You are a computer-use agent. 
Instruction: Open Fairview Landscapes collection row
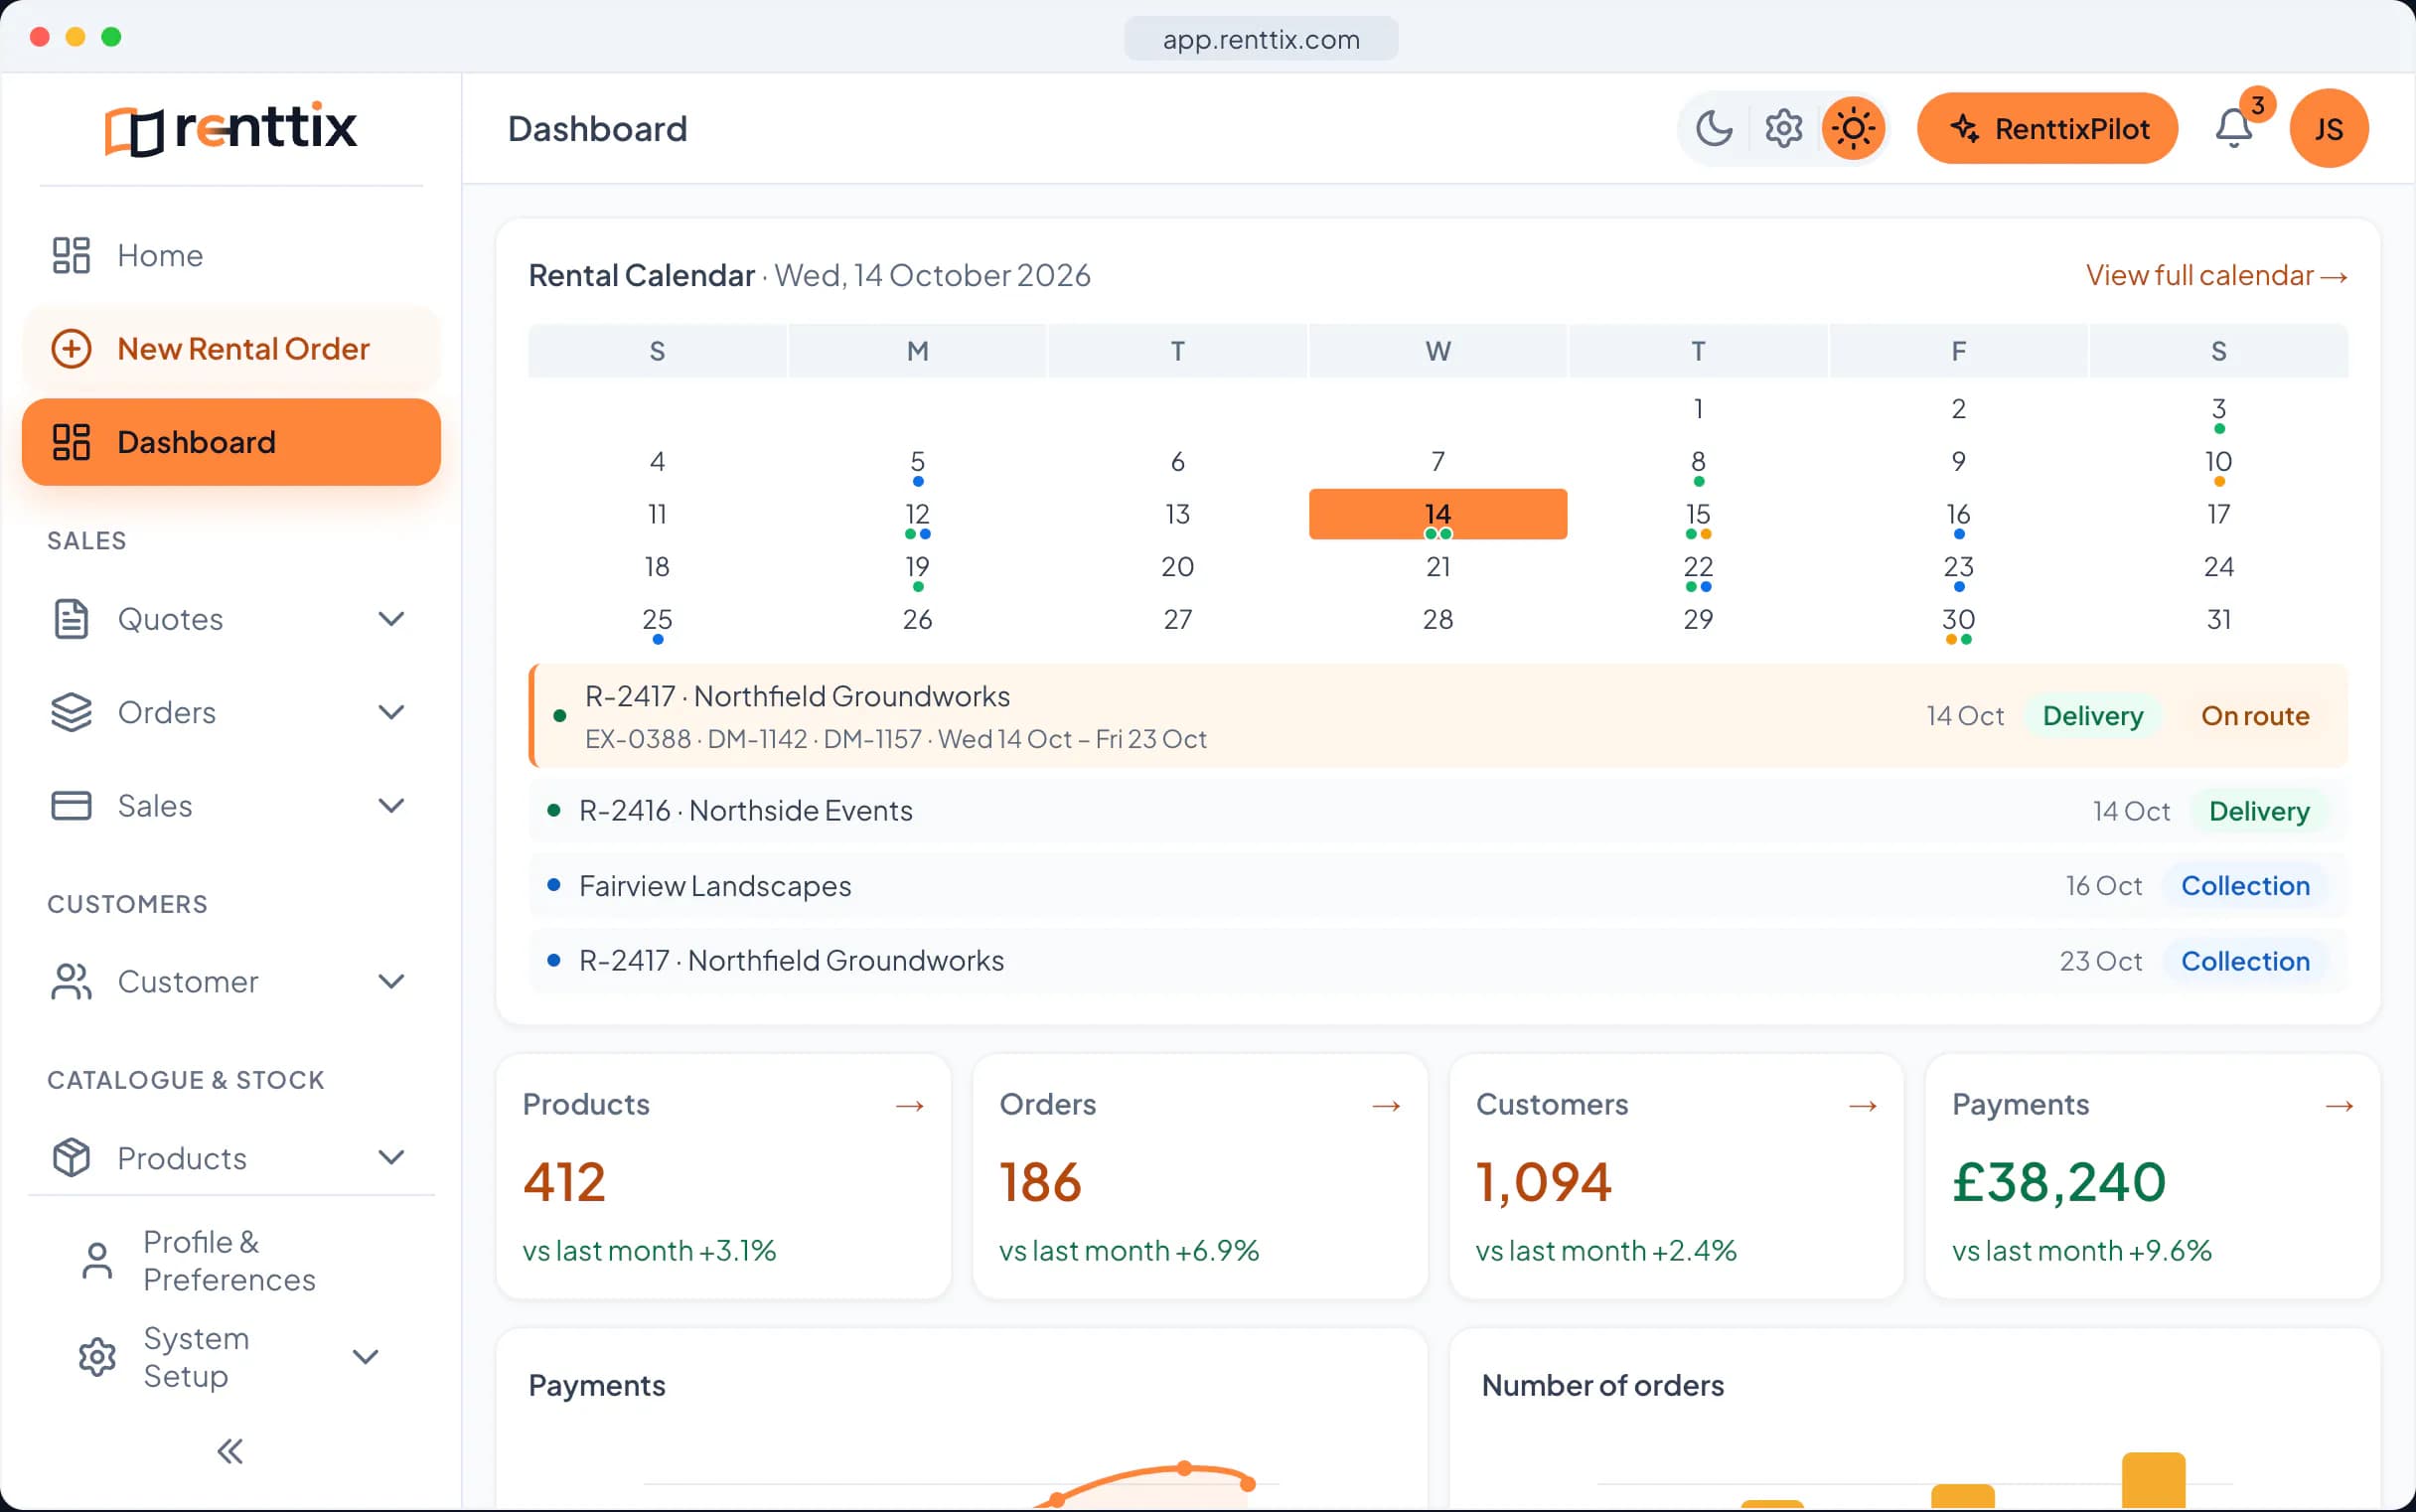1438,885
